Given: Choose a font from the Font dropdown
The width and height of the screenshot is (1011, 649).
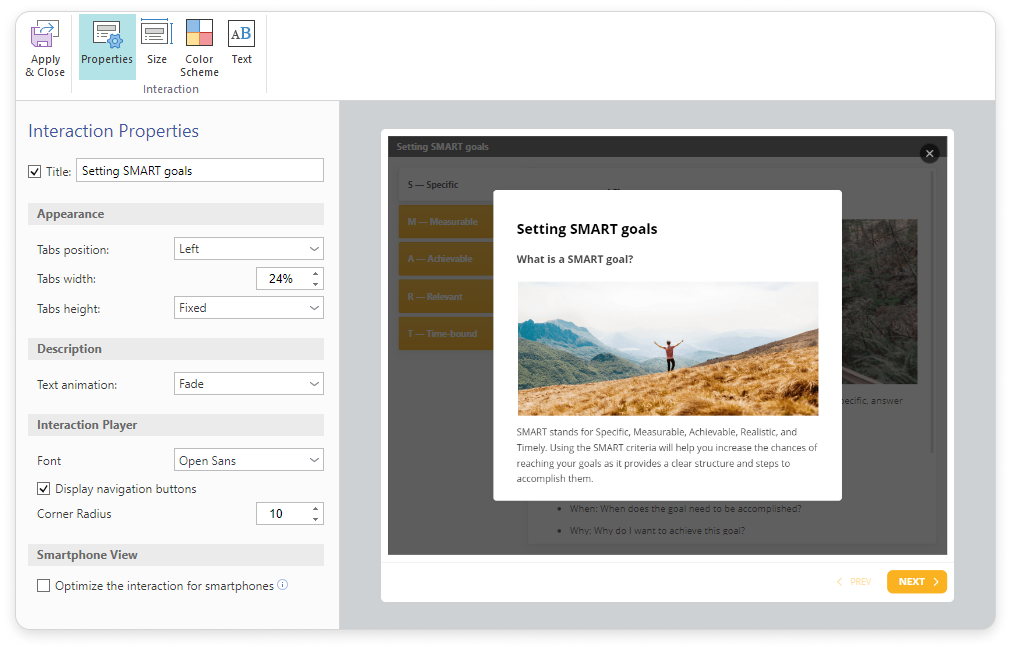Looking at the screenshot, I should coord(249,461).
